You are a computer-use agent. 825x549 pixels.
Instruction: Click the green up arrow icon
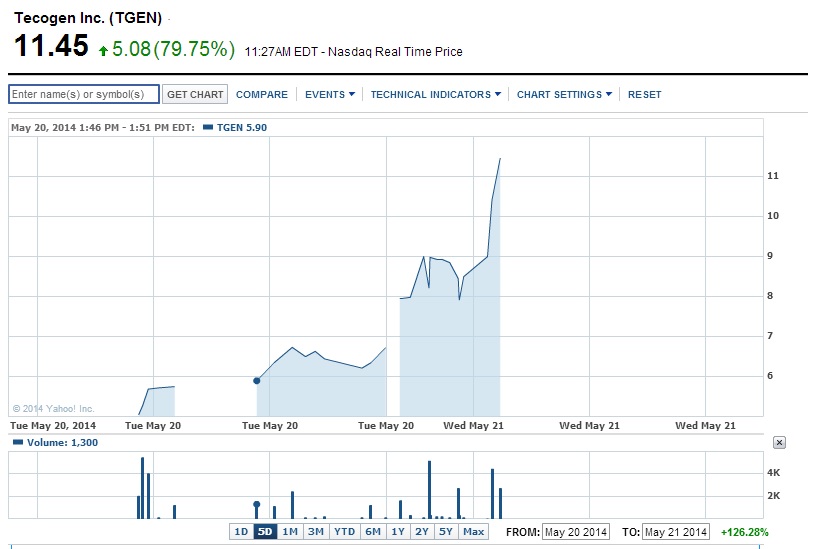103,51
